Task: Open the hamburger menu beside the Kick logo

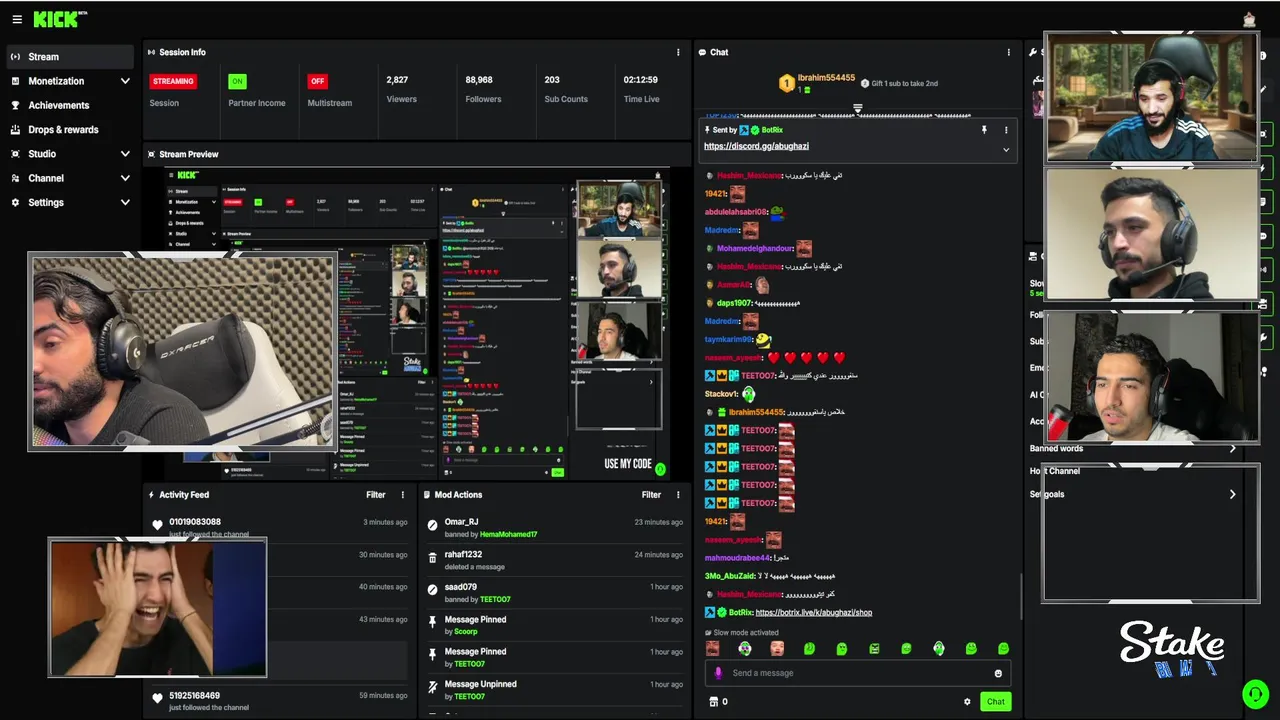Action: point(17,19)
